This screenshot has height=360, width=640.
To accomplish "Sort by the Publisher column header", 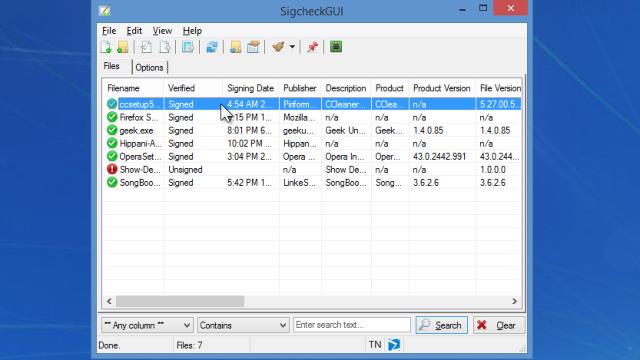I will (x=300, y=88).
